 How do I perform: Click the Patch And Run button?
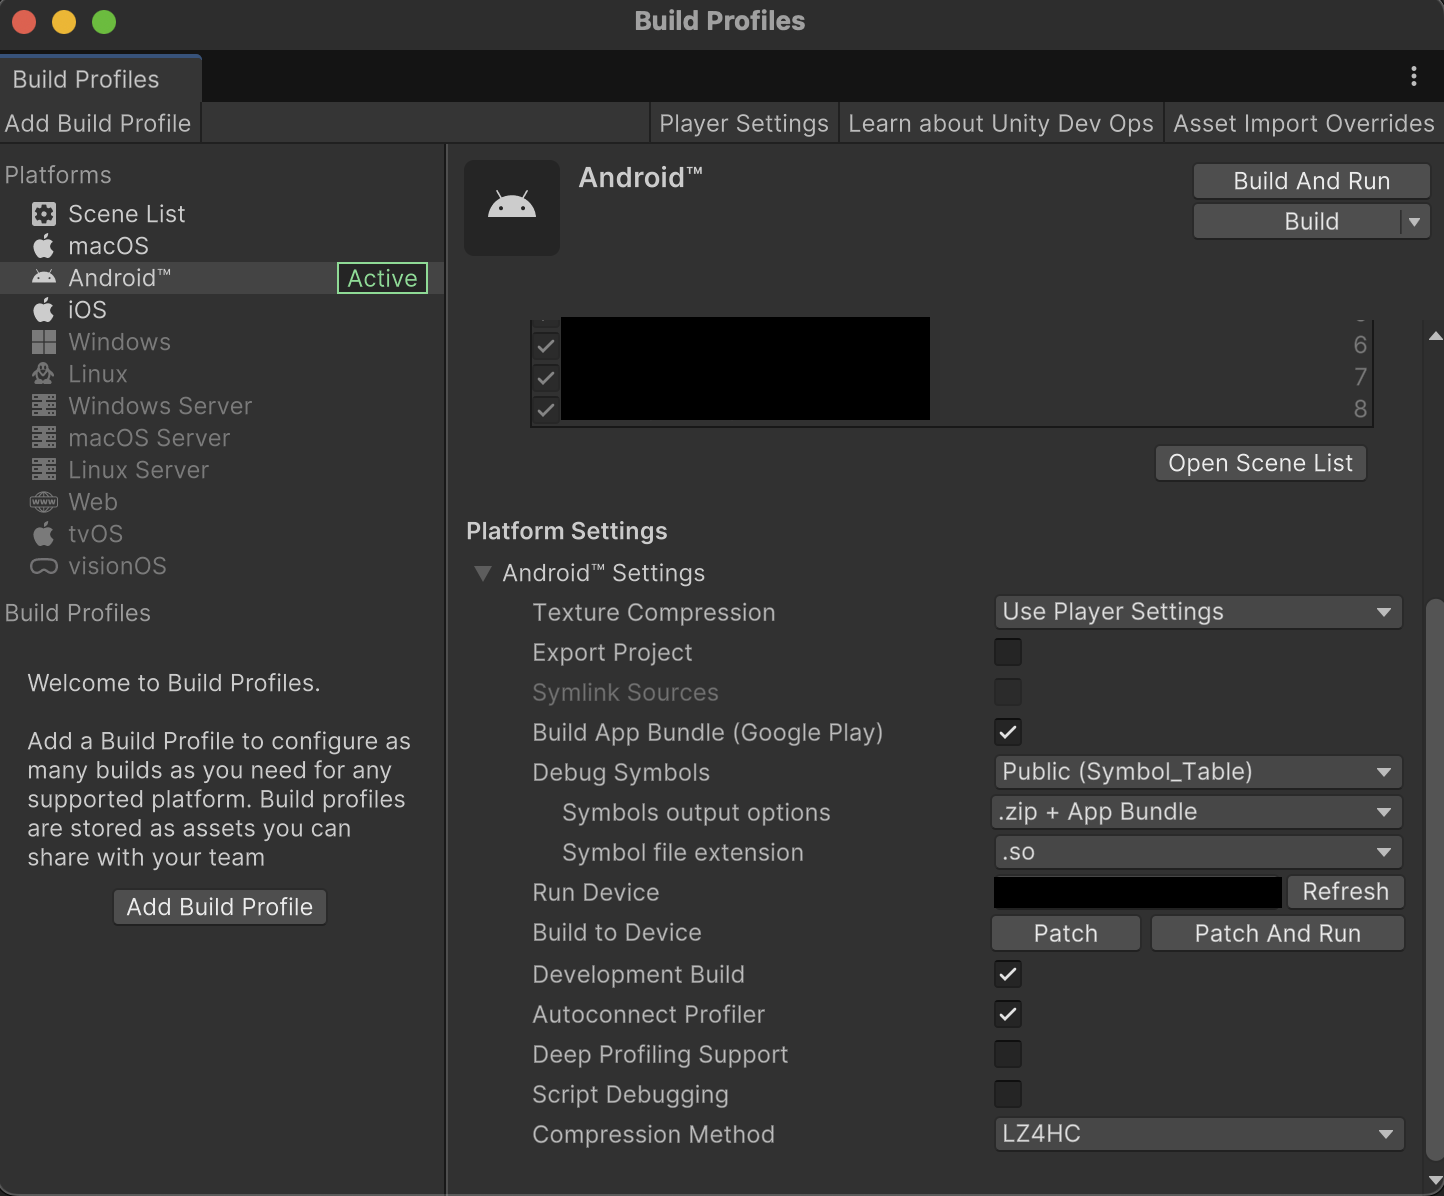point(1278,933)
